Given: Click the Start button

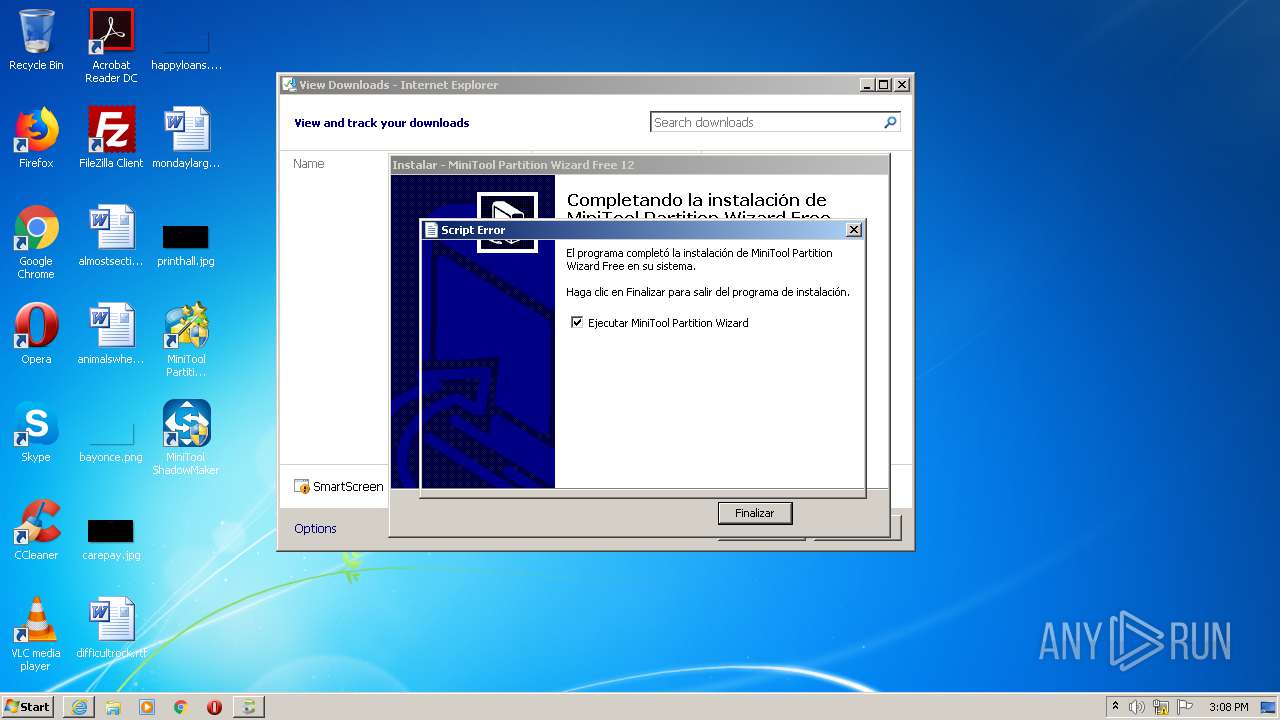Looking at the screenshot, I should tap(28, 707).
